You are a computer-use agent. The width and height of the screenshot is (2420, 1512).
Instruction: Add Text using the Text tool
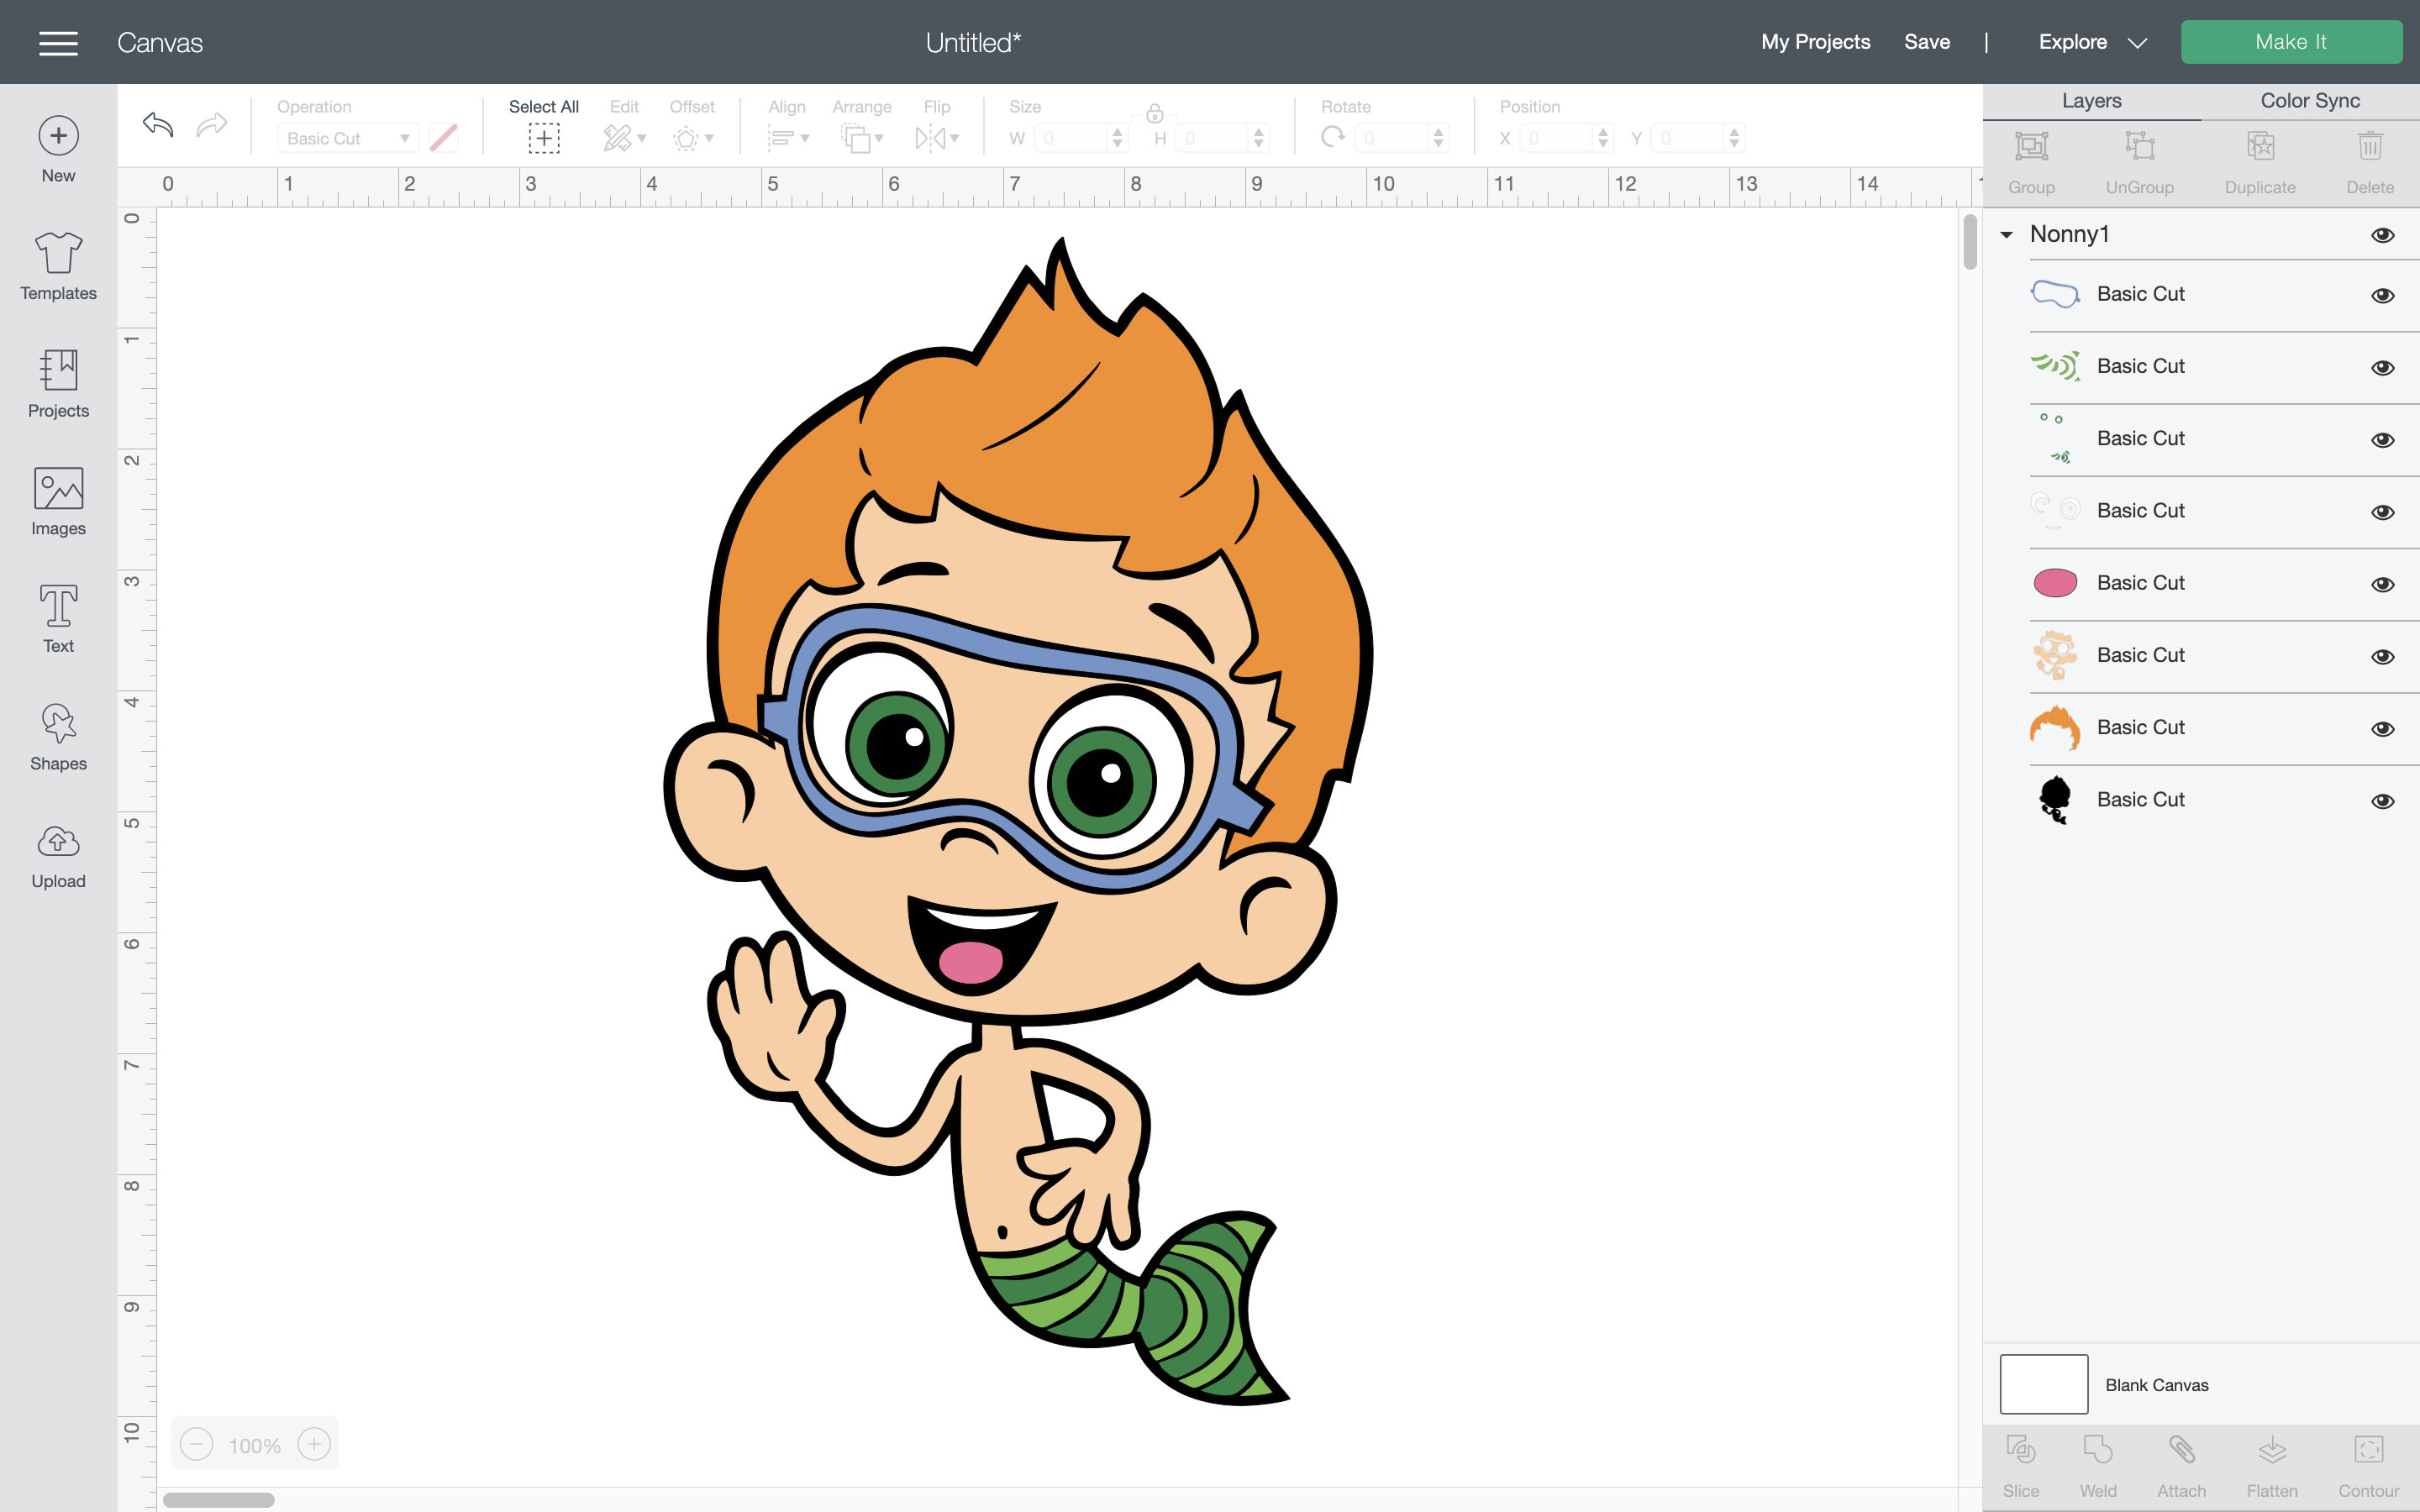point(58,619)
